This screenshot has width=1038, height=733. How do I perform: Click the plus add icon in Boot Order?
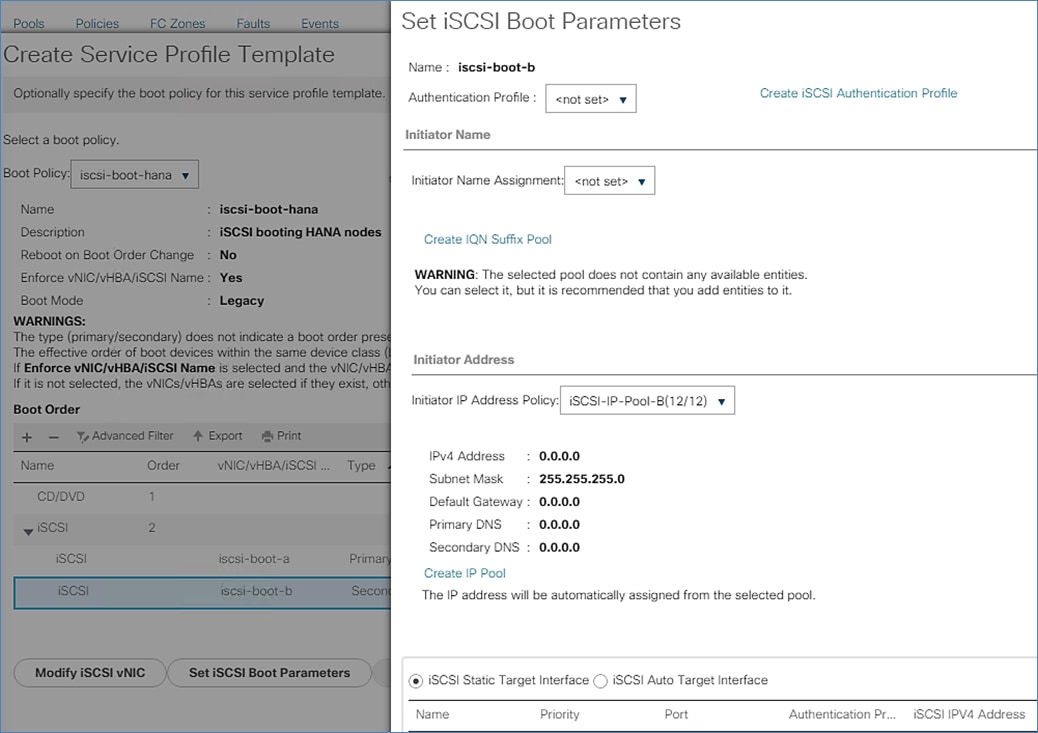click(27, 437)
